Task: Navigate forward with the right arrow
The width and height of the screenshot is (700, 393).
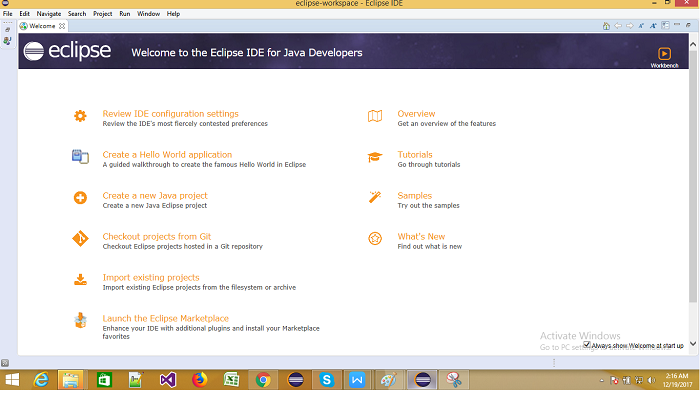Action: (629, 26)
